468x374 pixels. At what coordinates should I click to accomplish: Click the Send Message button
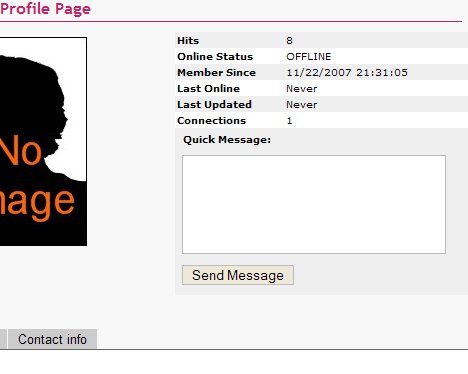(238, 275)
